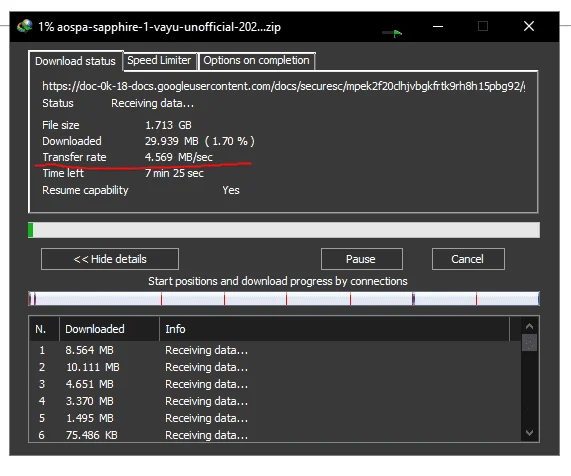Image resolution: width=571 pixels, height=476 pixels.
Task: Click the connections progress segment bar
Action: click(x=284, y=299)
